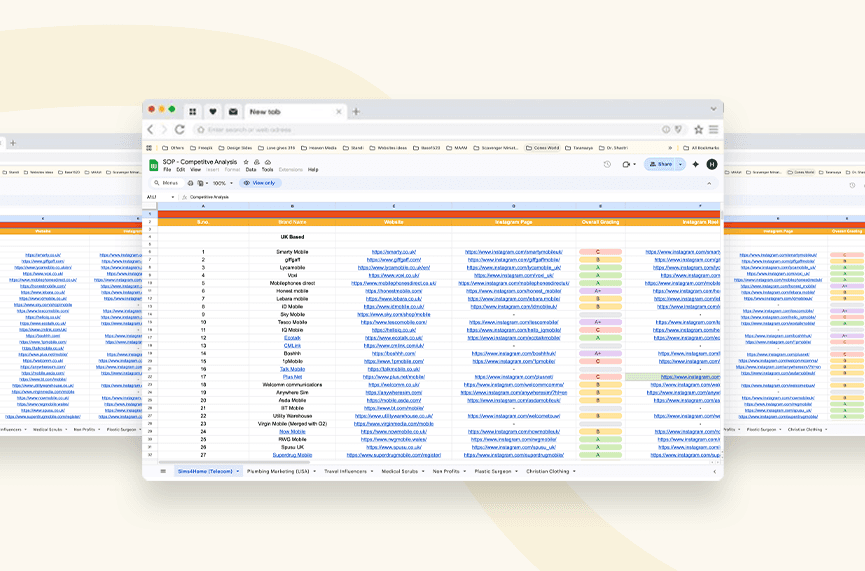This screenshot has height=571, width=865.
Task: Open the Freepik bookmarks folder
Action: (201, 148)
